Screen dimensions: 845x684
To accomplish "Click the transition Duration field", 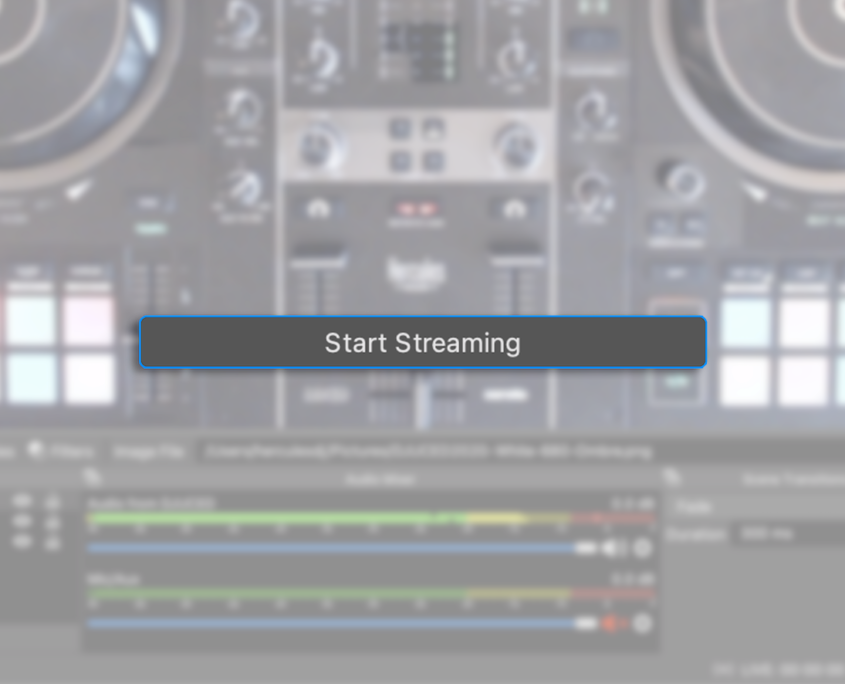I will coord(785,534).
